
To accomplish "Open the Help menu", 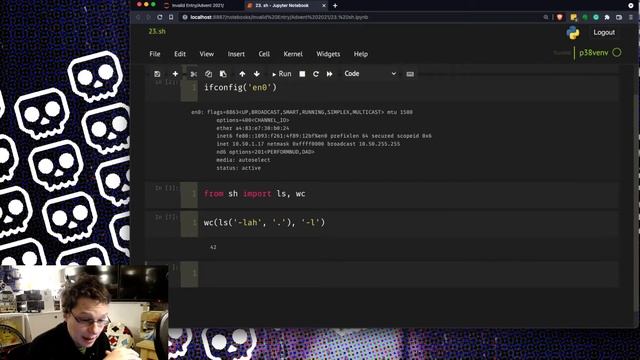I will pos(360,54).
